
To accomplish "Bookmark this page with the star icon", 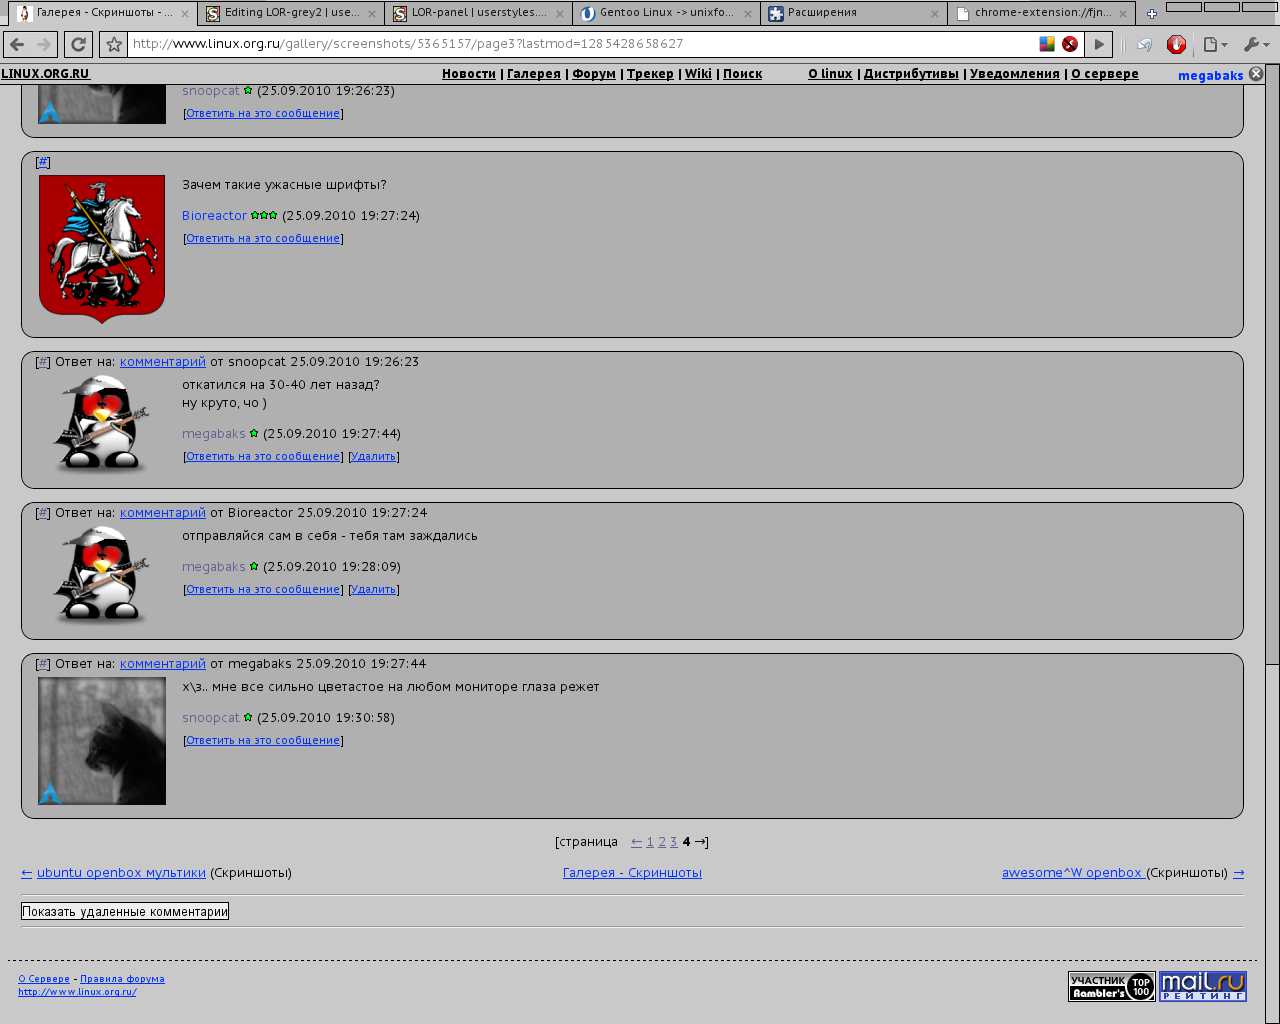I will tap(114, 44).
